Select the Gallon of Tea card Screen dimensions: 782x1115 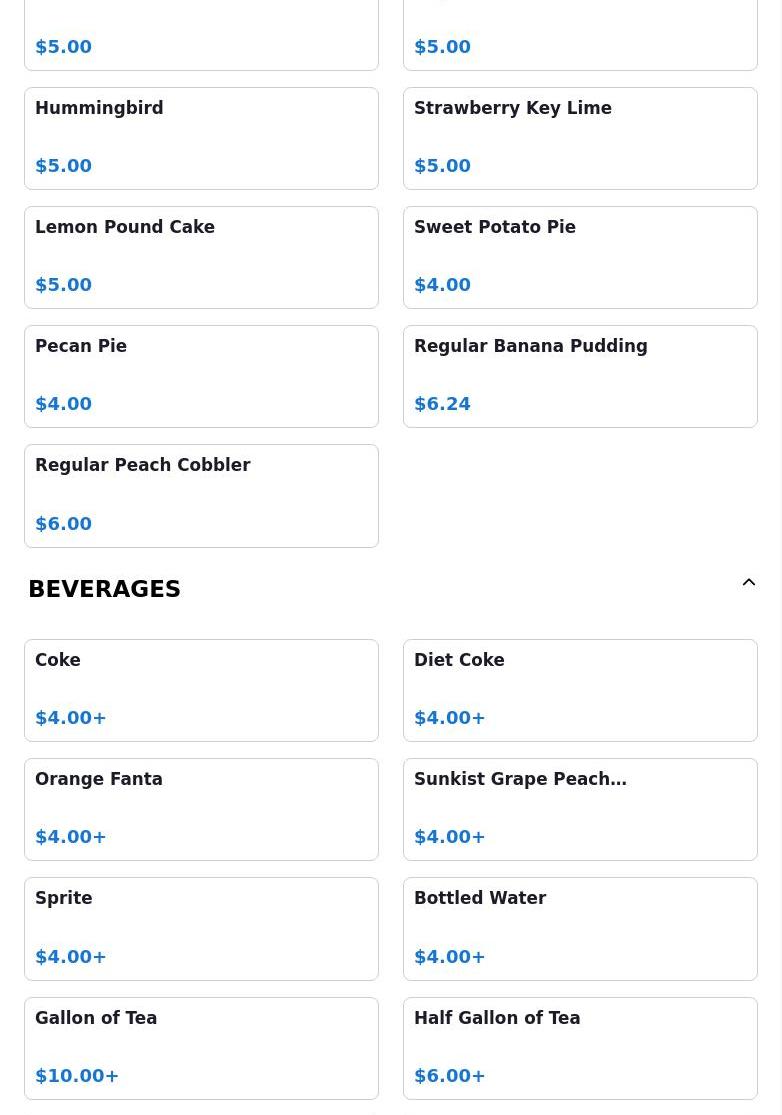201,1048
